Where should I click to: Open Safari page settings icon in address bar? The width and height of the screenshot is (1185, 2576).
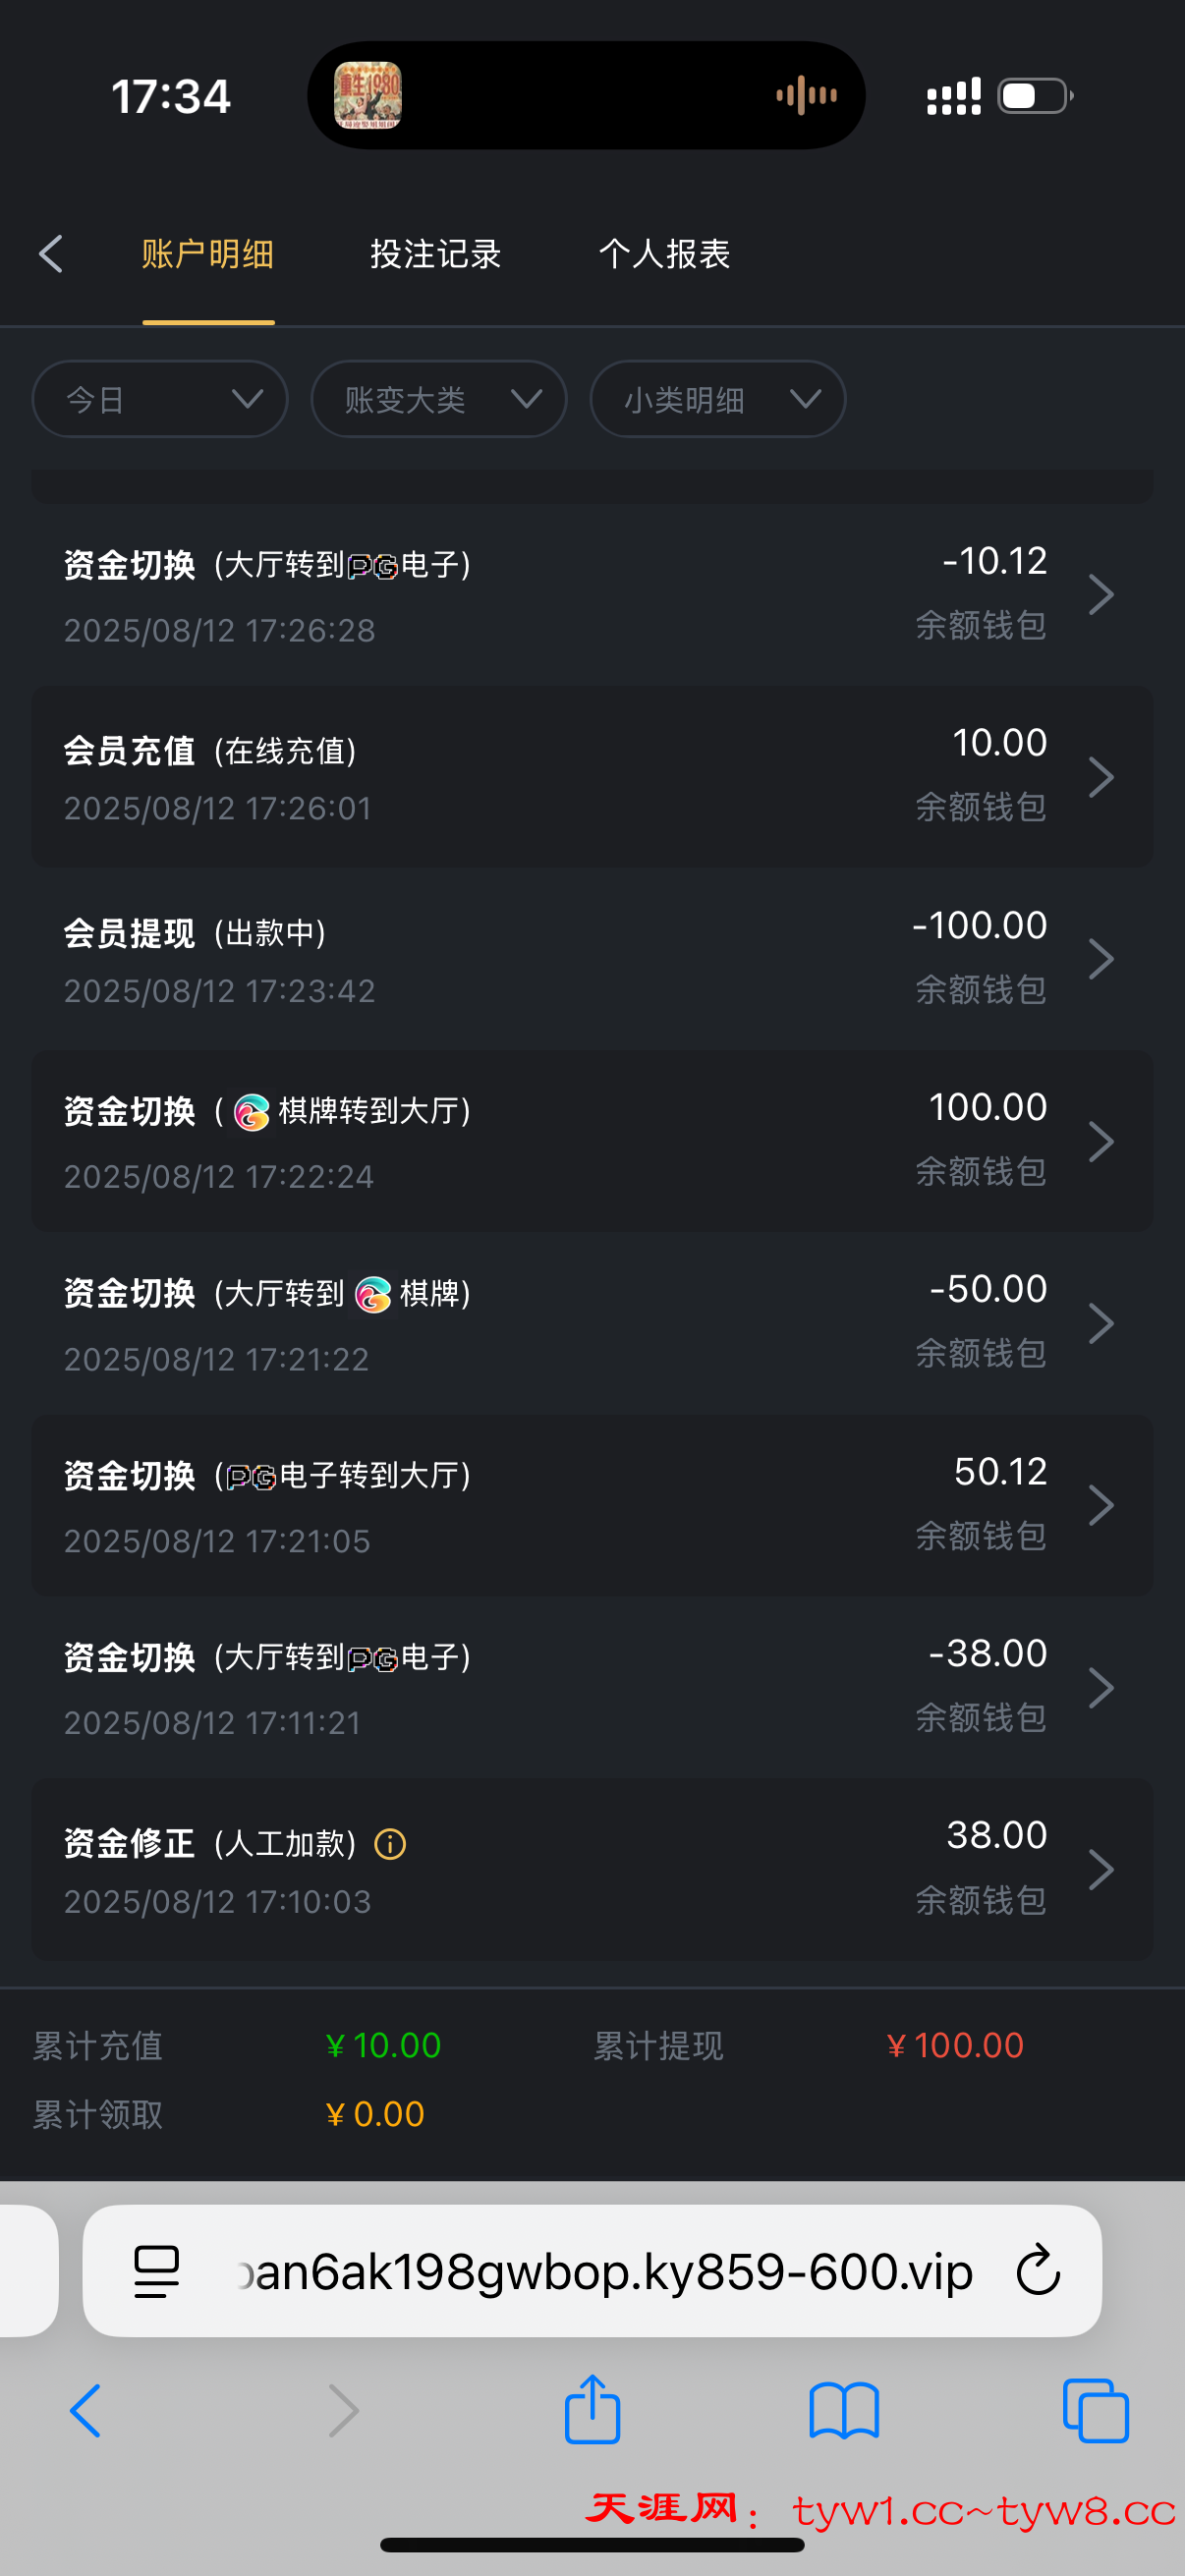[x=157, y=2271]
